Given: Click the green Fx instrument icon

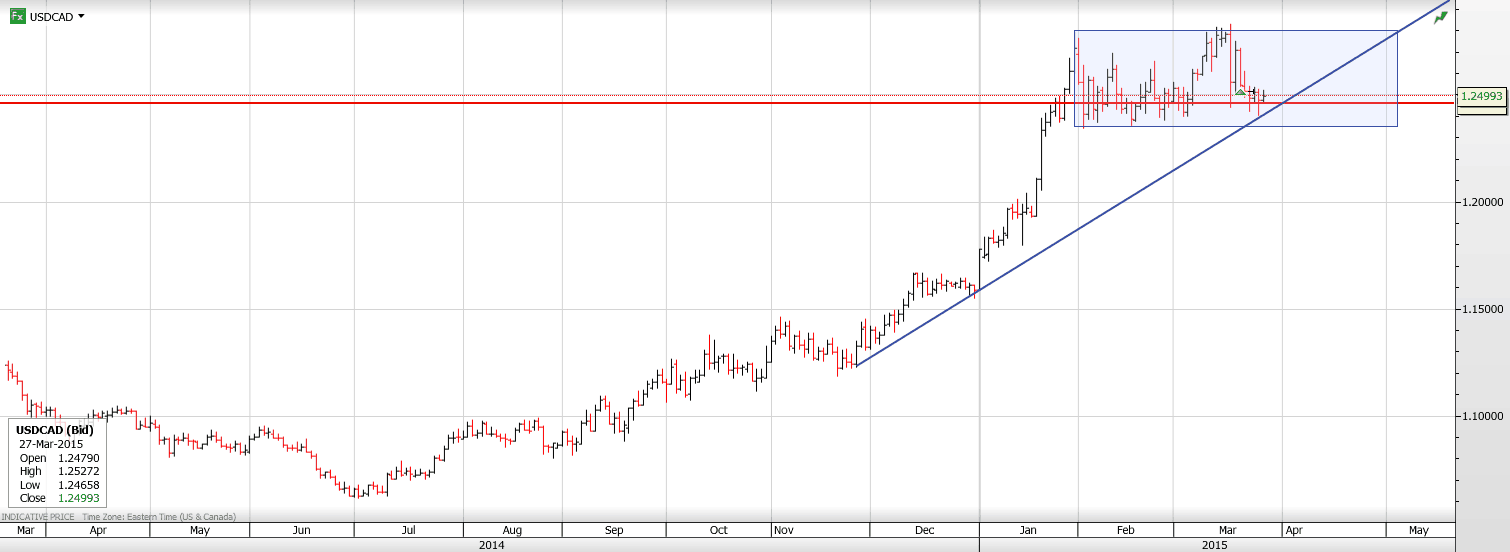Looking at the screenshot, I should pos(17,16).
